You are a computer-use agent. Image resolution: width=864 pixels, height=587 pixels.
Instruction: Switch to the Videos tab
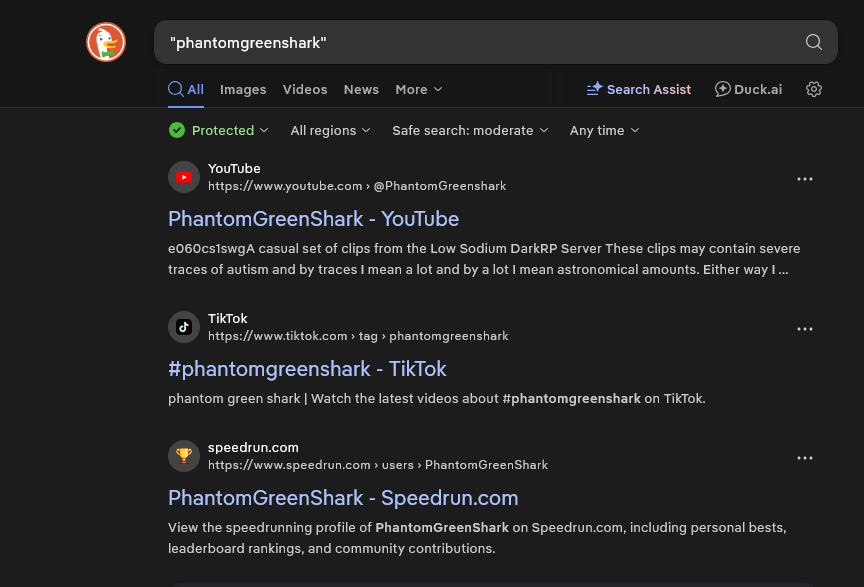(x=305, y=89)
